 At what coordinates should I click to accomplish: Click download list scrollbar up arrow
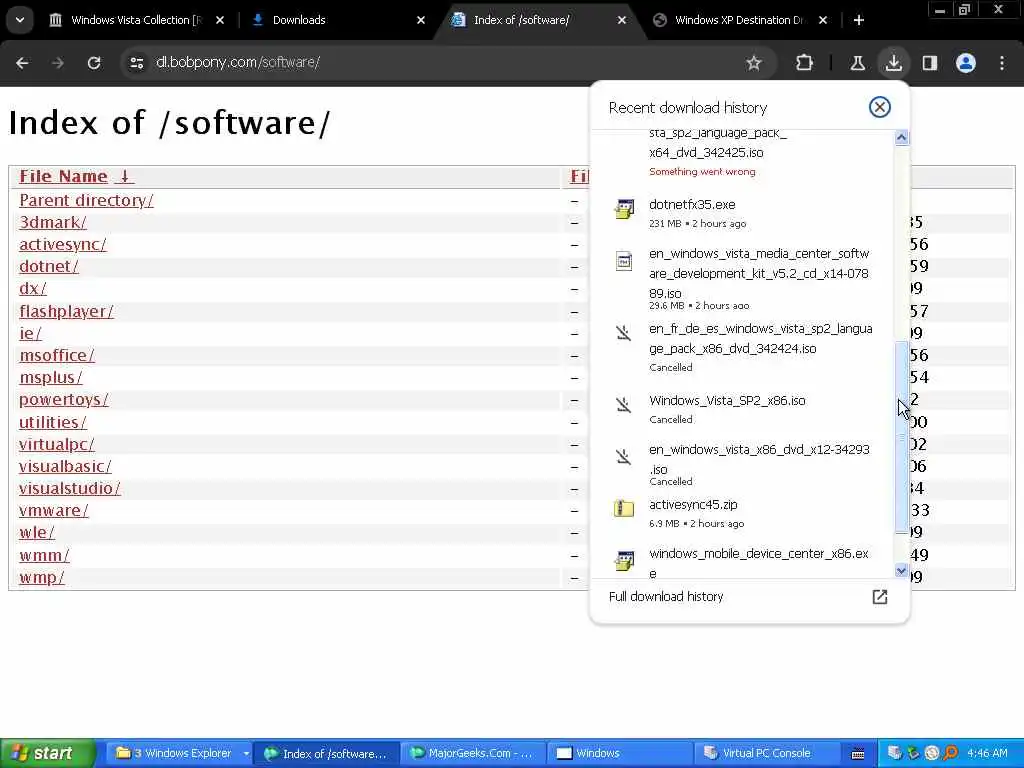tap(901, 137)
